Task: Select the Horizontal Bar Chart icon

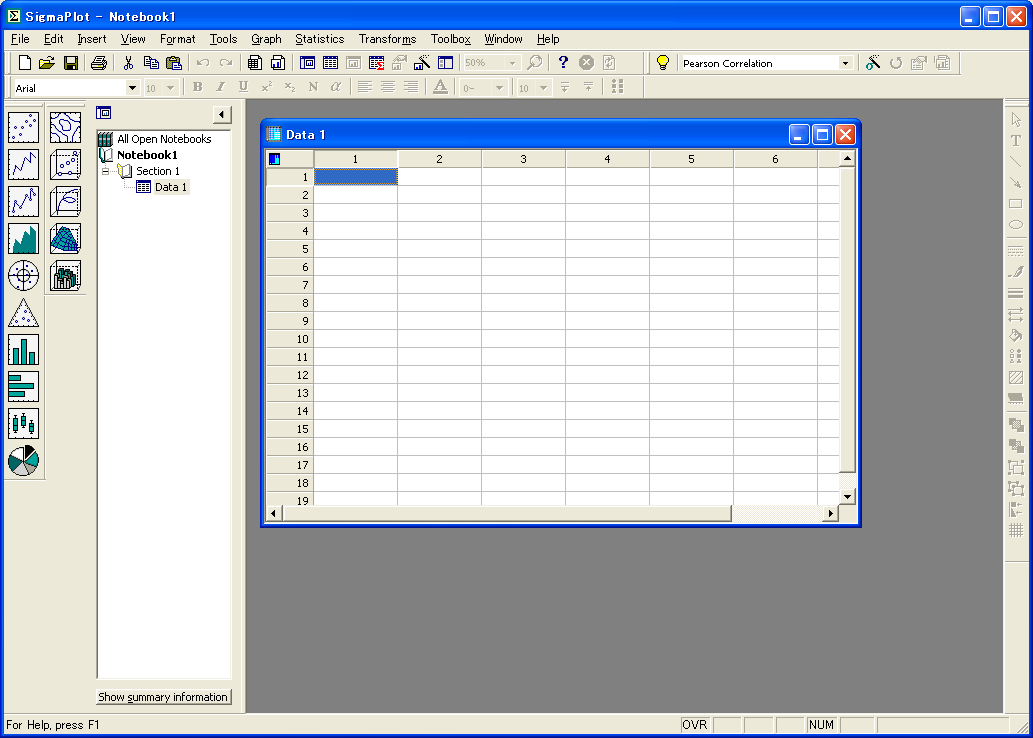Action: pyautogui.click(x=24, y=386)
